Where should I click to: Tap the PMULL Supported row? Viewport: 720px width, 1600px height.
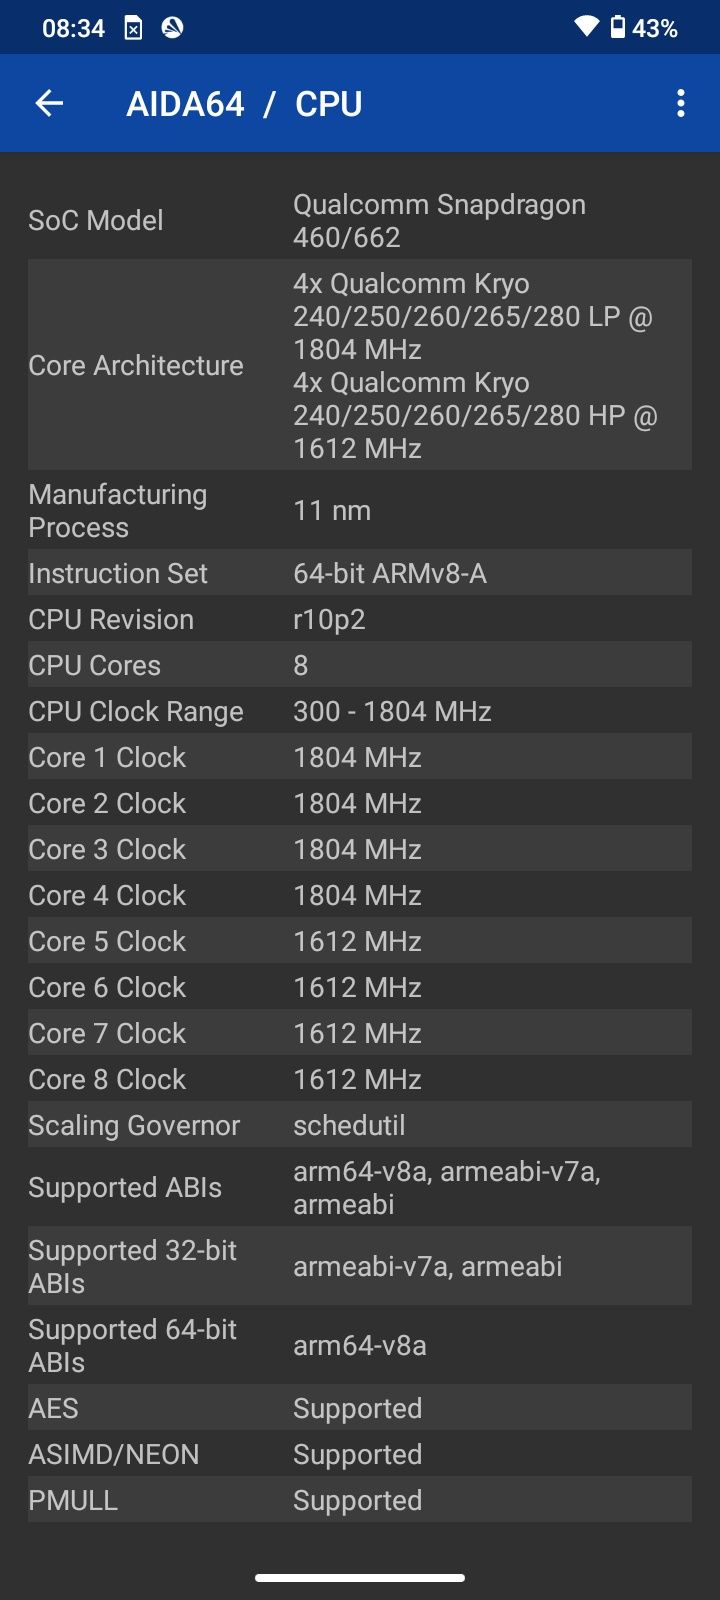point(360,1500)
